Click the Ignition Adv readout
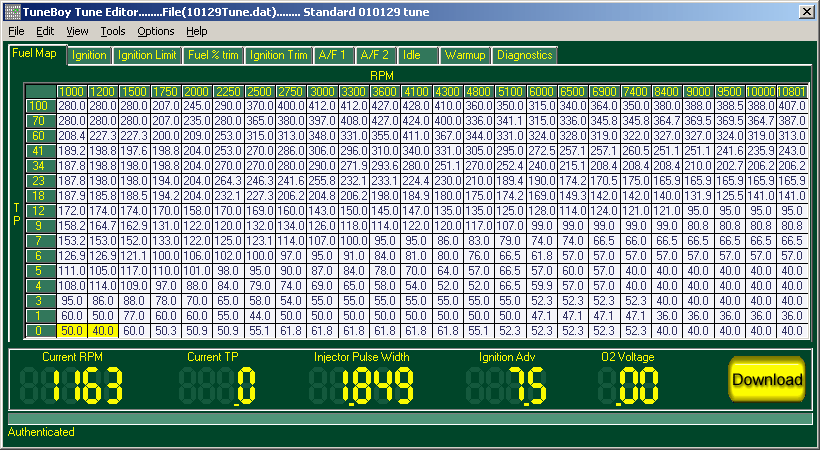The width and height of the screenshot is (820, 450). pos(507,386)
